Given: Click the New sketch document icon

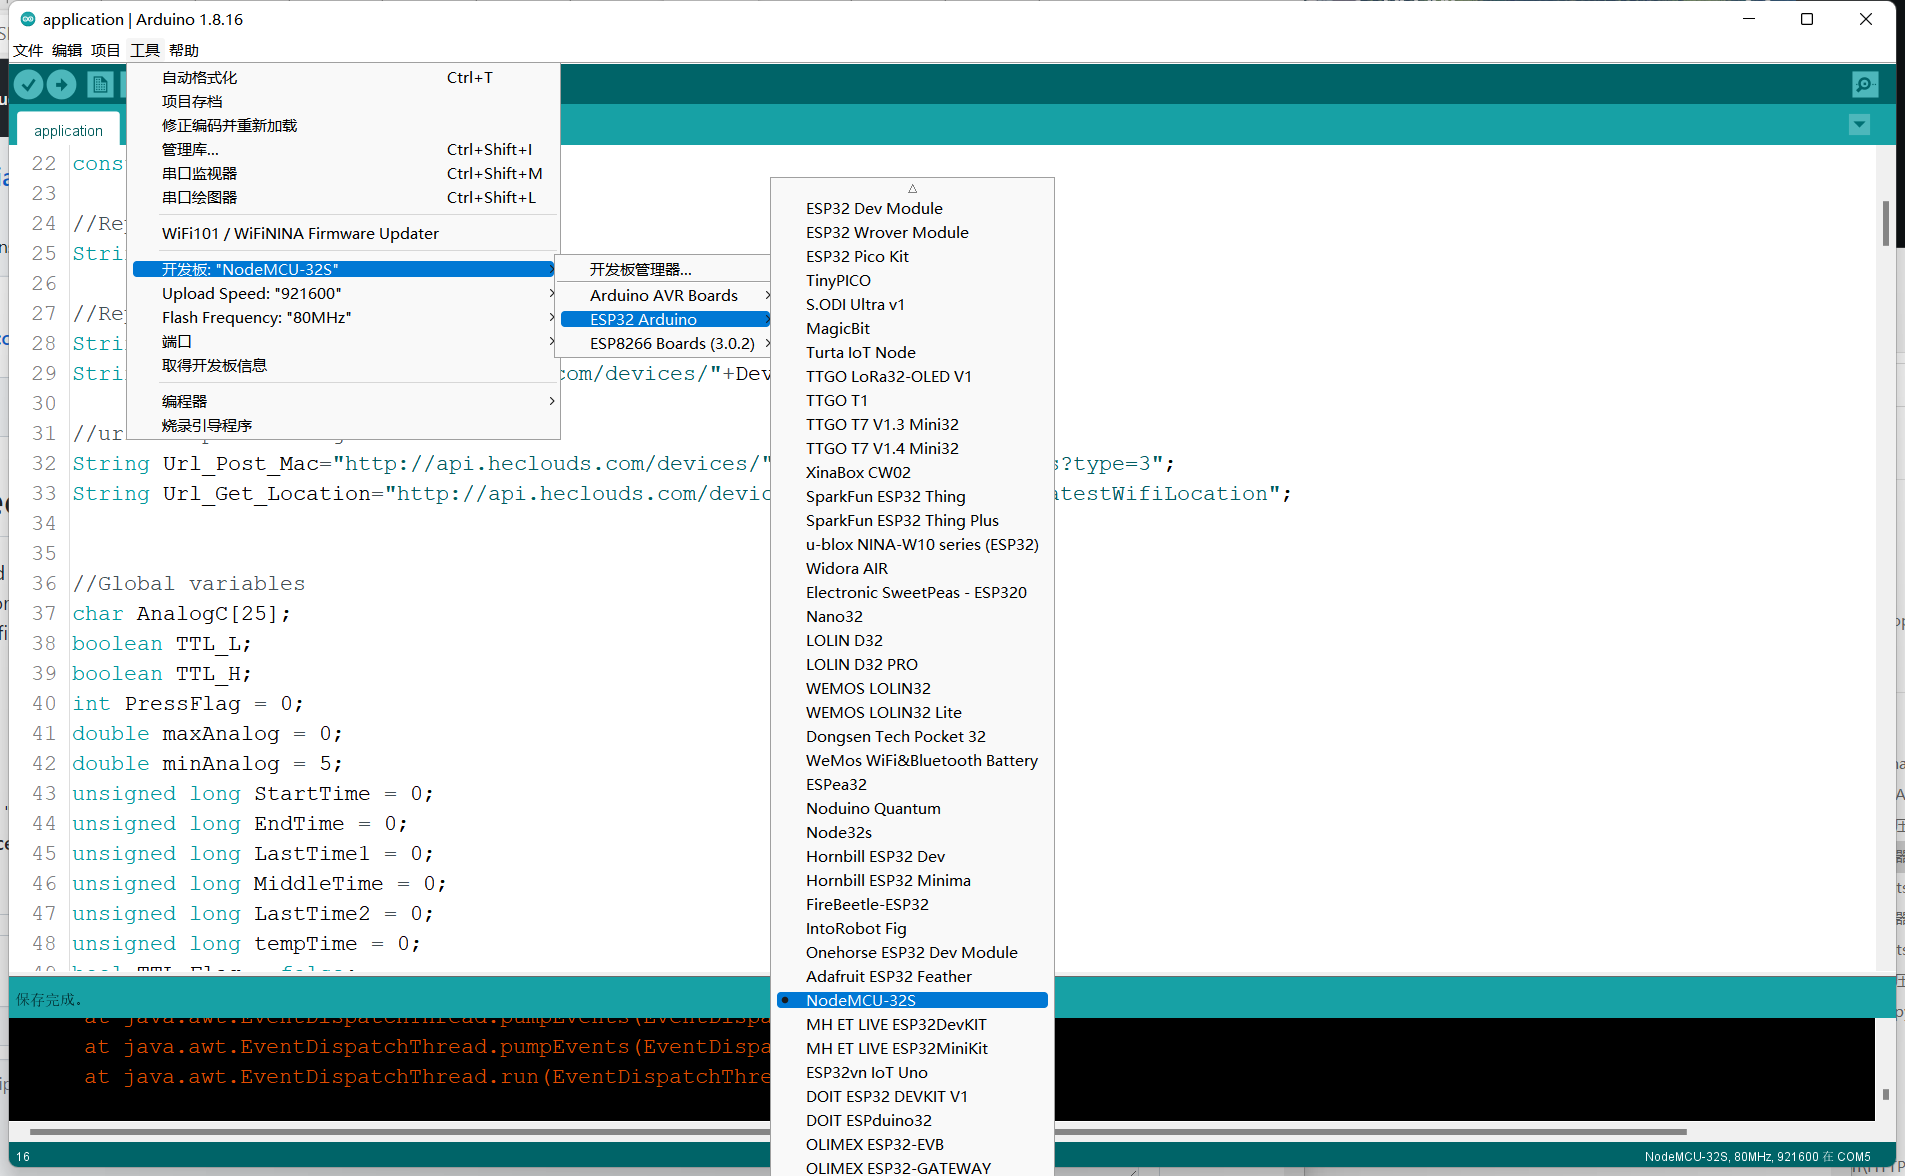Looking at the screenshot, I should tap(100, 84).
